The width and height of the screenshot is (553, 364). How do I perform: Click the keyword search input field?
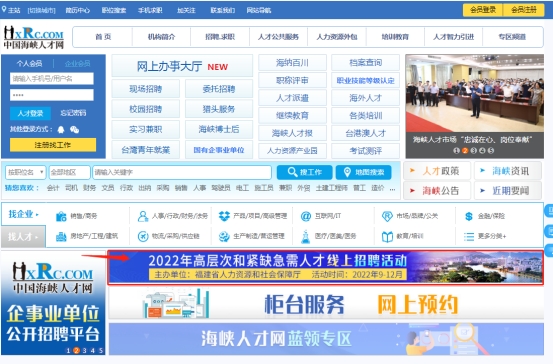tap(182, 172)
